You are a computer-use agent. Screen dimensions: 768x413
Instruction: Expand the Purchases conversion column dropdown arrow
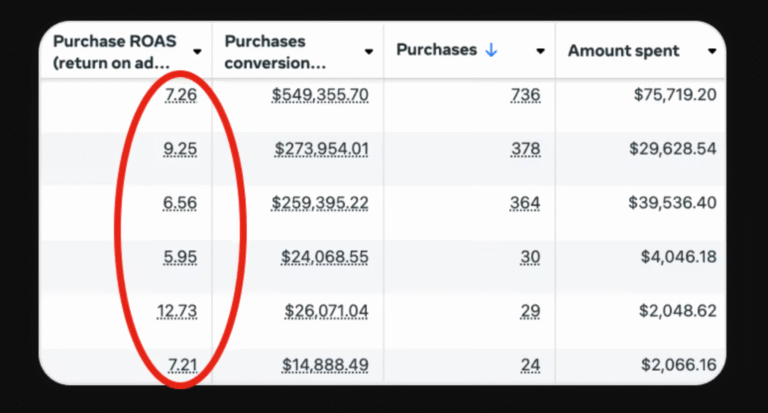point(369,52)
